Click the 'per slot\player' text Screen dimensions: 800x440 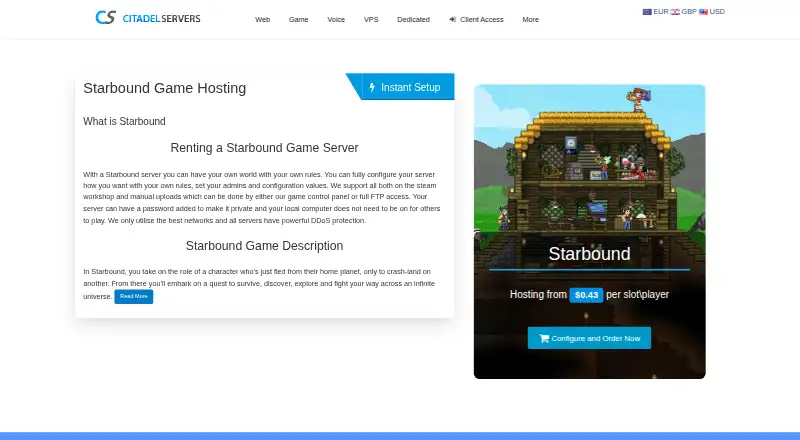point(637,295)
